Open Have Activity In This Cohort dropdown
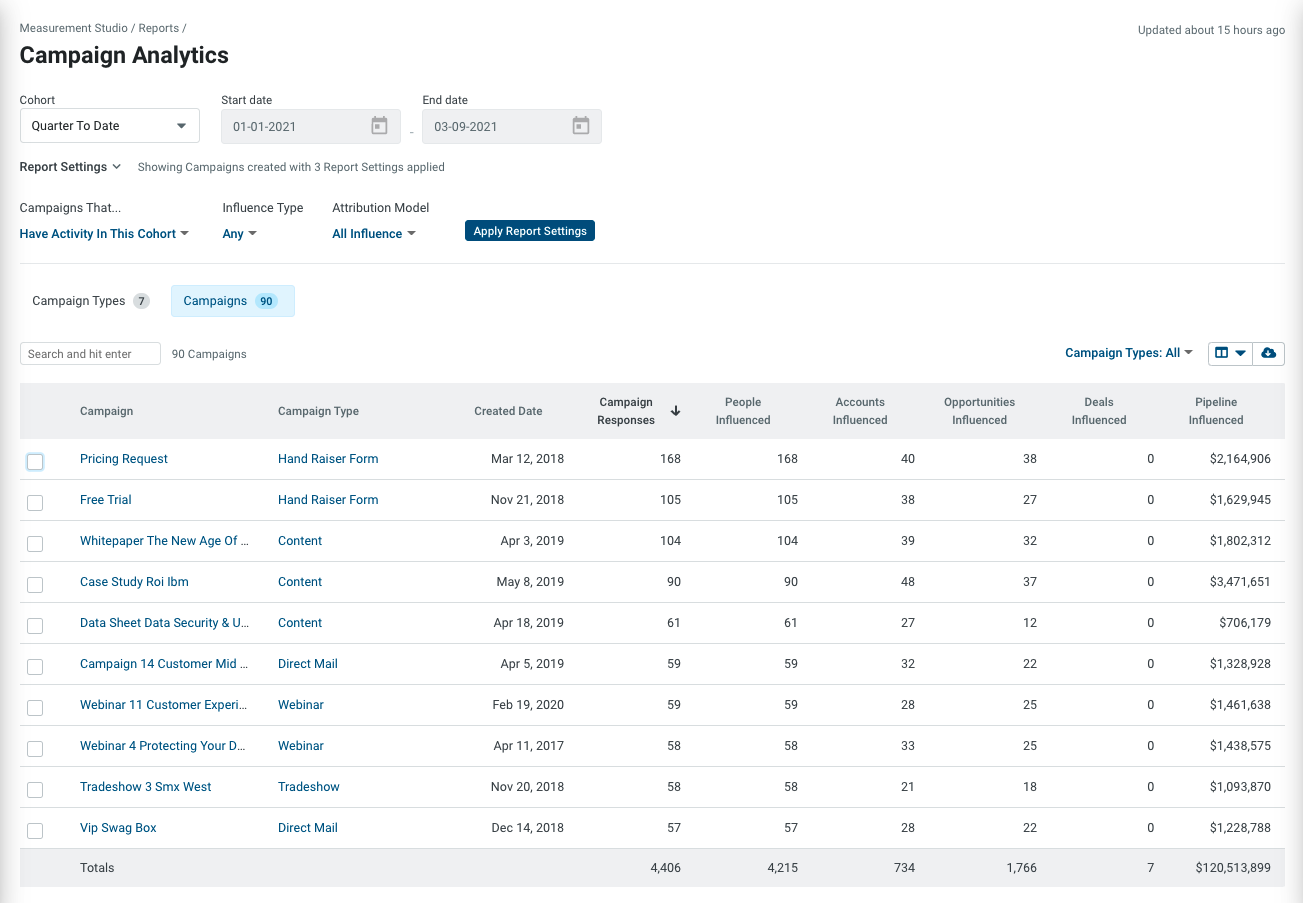1303x903 pixels. click(104, 234)
